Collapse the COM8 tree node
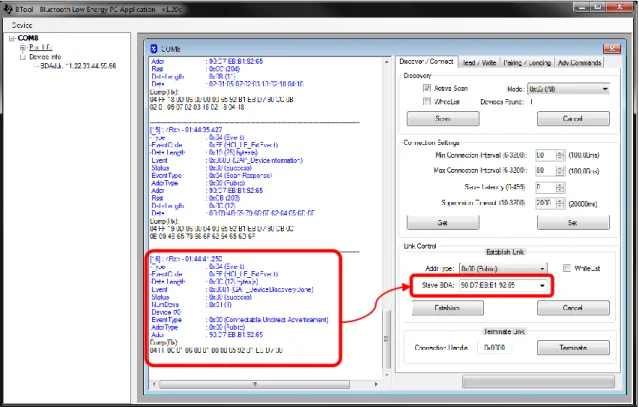Viewport: 639px width, 407px height. [11, 38]
